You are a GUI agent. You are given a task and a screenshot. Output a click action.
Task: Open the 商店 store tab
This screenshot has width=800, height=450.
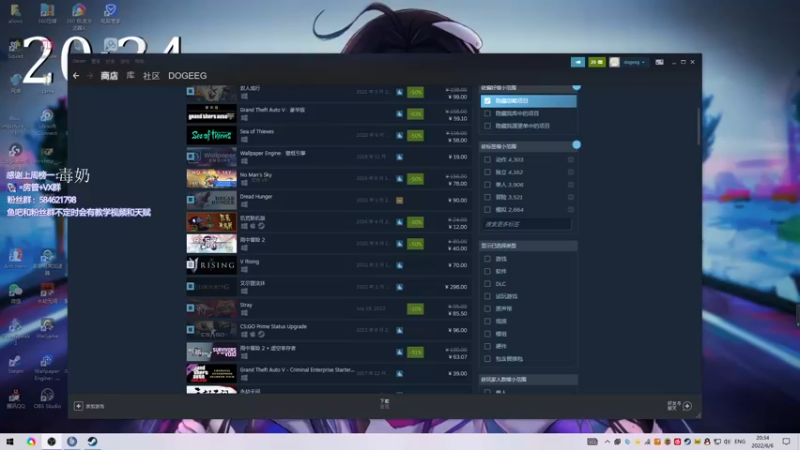coord(109,76)
